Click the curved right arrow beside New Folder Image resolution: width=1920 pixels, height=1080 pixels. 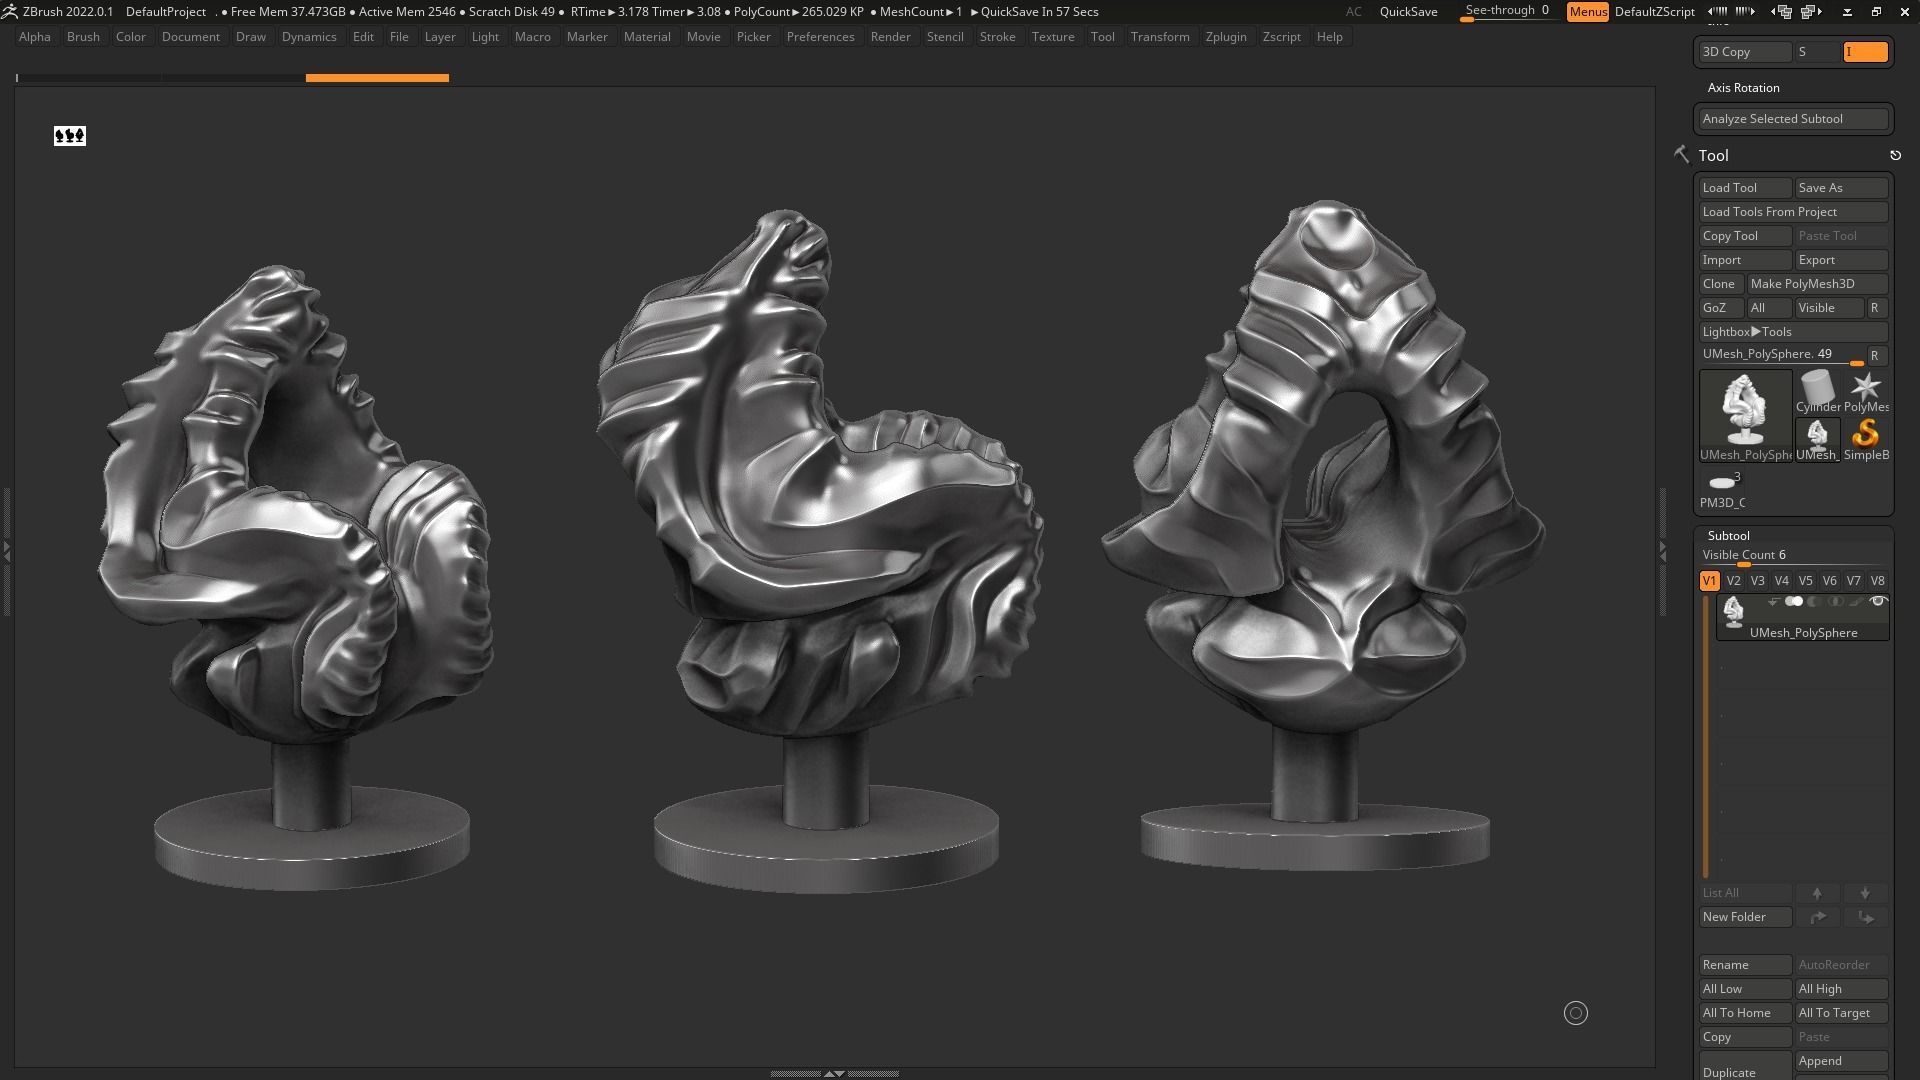pos(1817,917)
